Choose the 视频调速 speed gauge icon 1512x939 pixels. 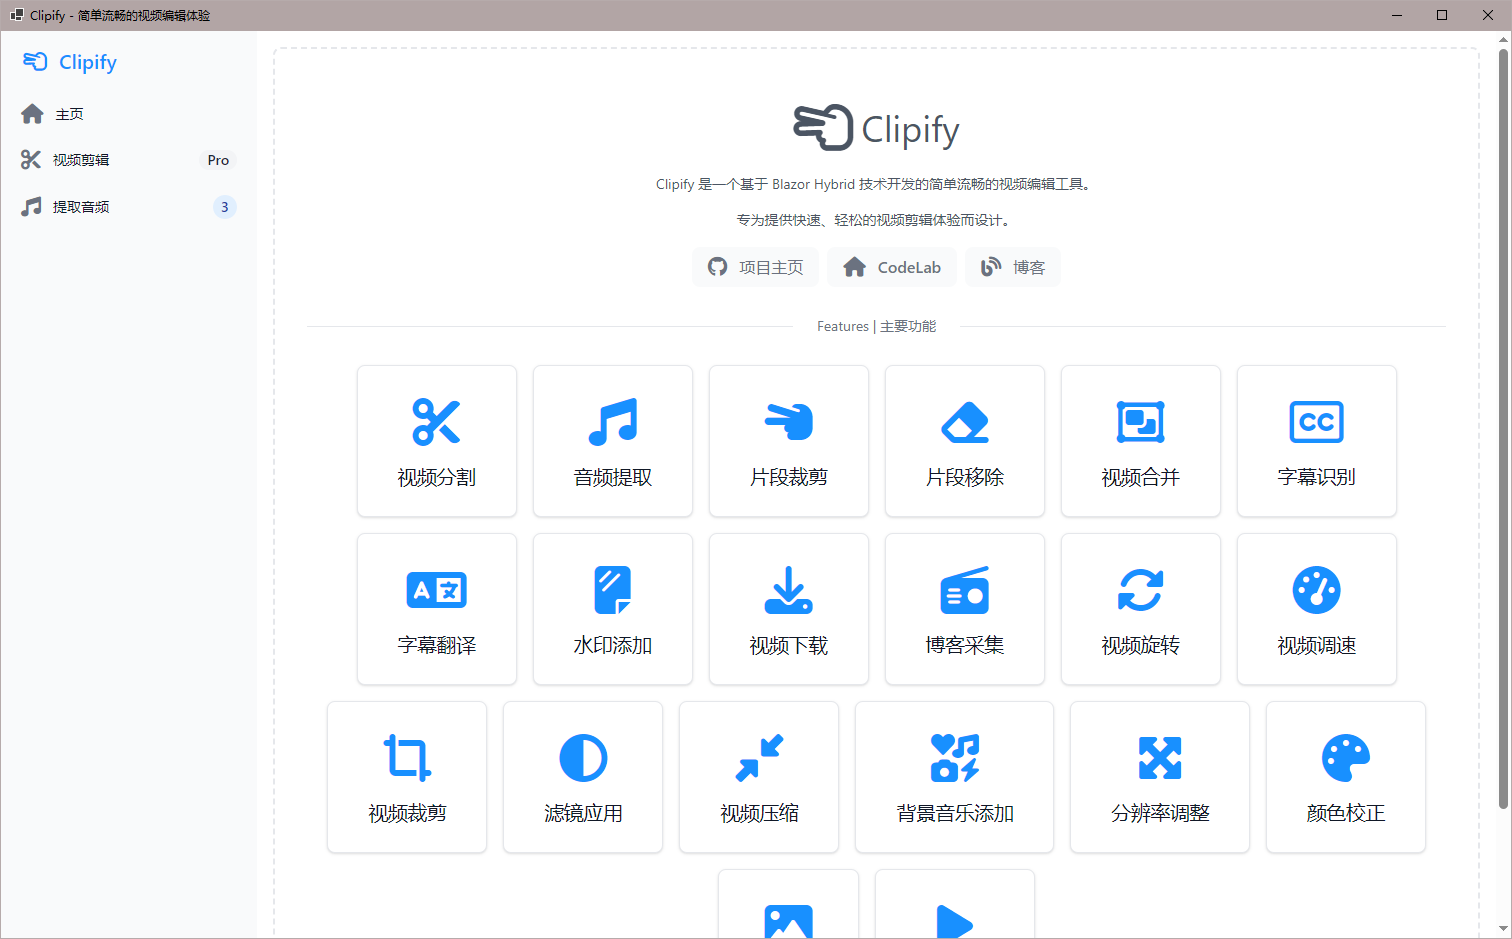click(1316, 590)
